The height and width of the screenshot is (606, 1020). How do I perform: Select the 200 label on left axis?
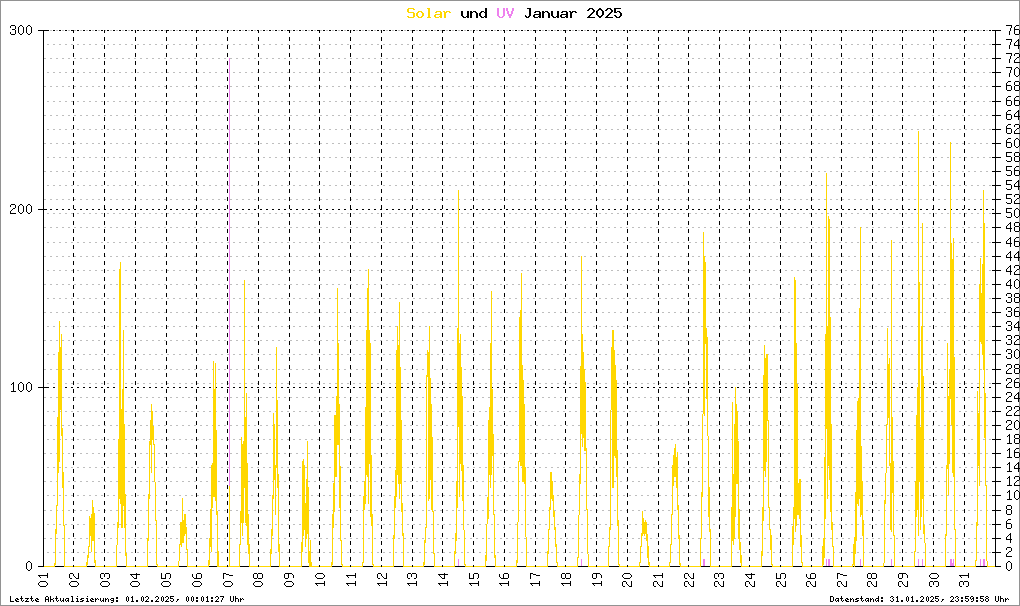(x=22, y=209)
